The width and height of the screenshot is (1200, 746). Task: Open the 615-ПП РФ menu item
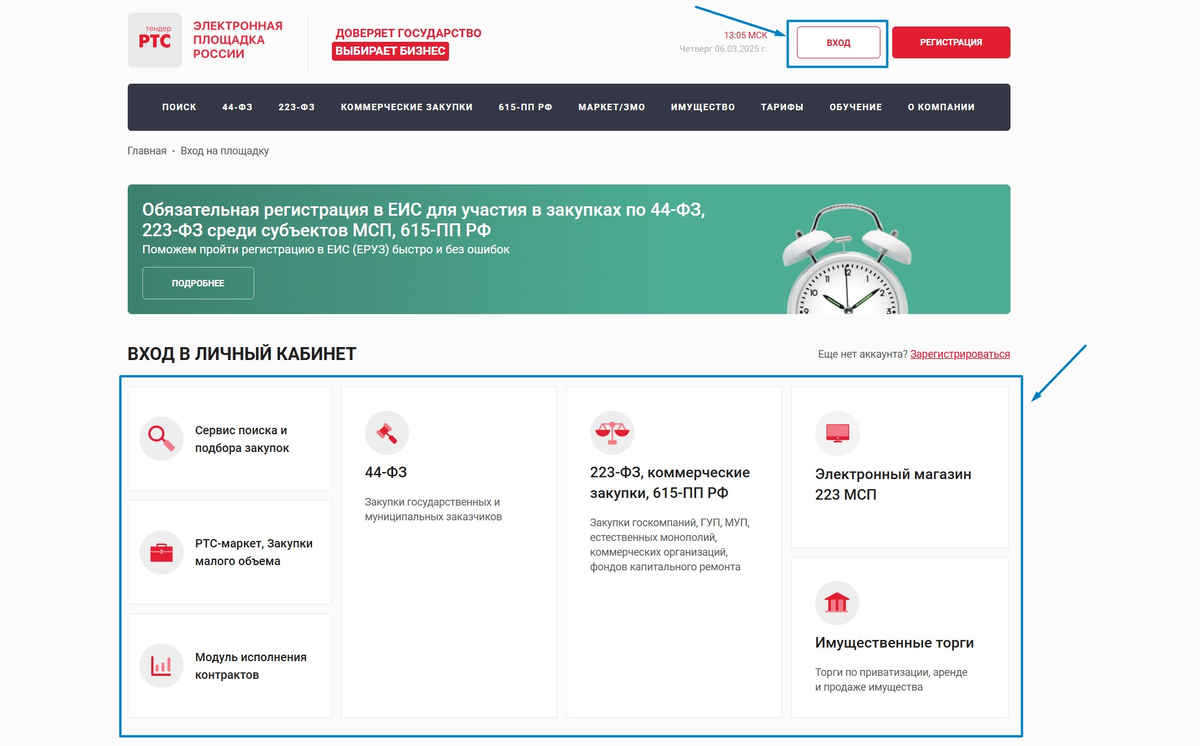(x=525, y=107)
